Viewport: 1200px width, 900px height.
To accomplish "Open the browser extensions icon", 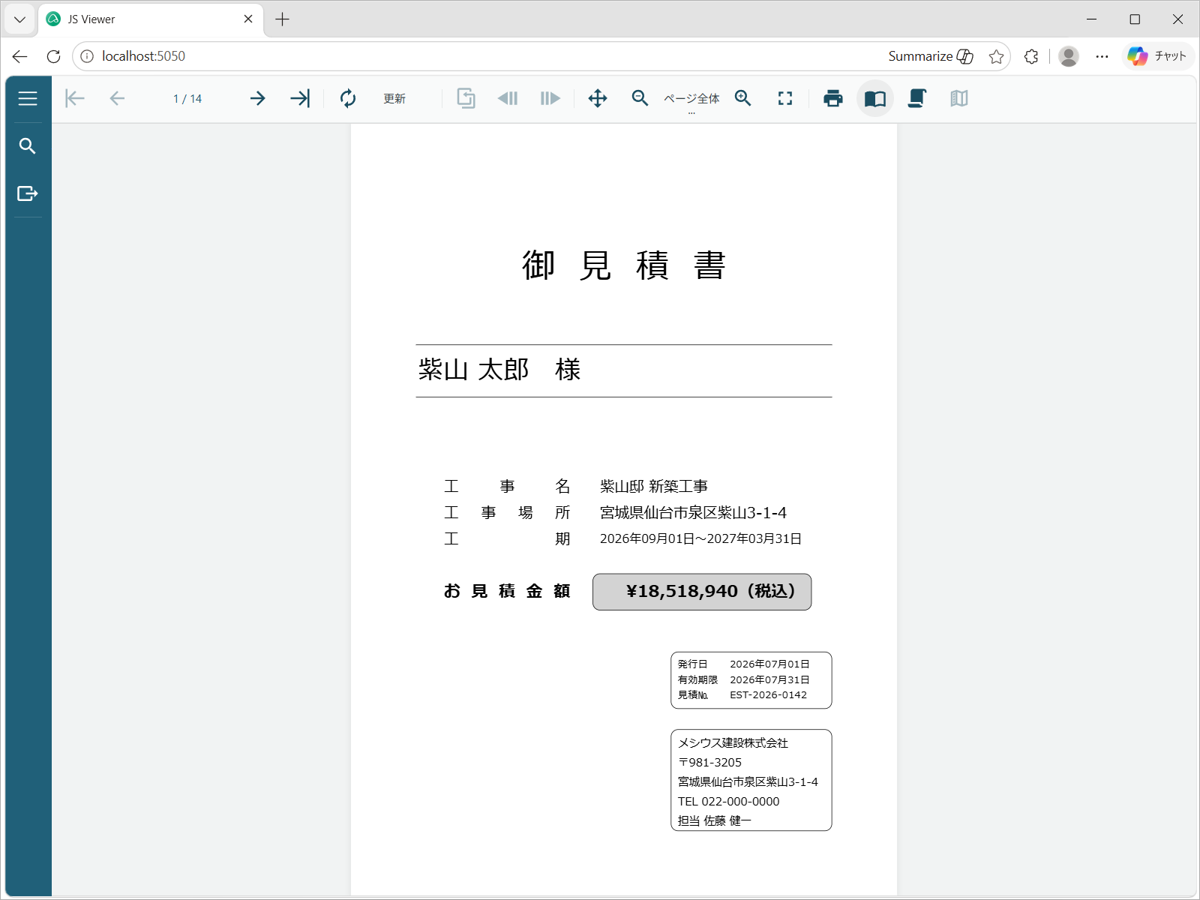I will tap(1032, 56).
